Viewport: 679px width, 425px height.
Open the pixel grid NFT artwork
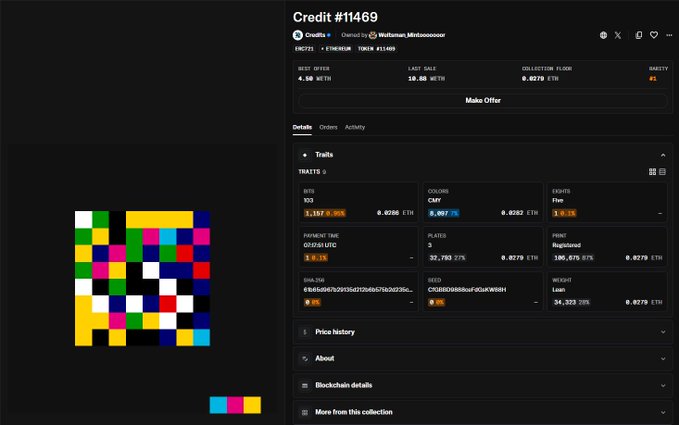click(x=142, y=278)
